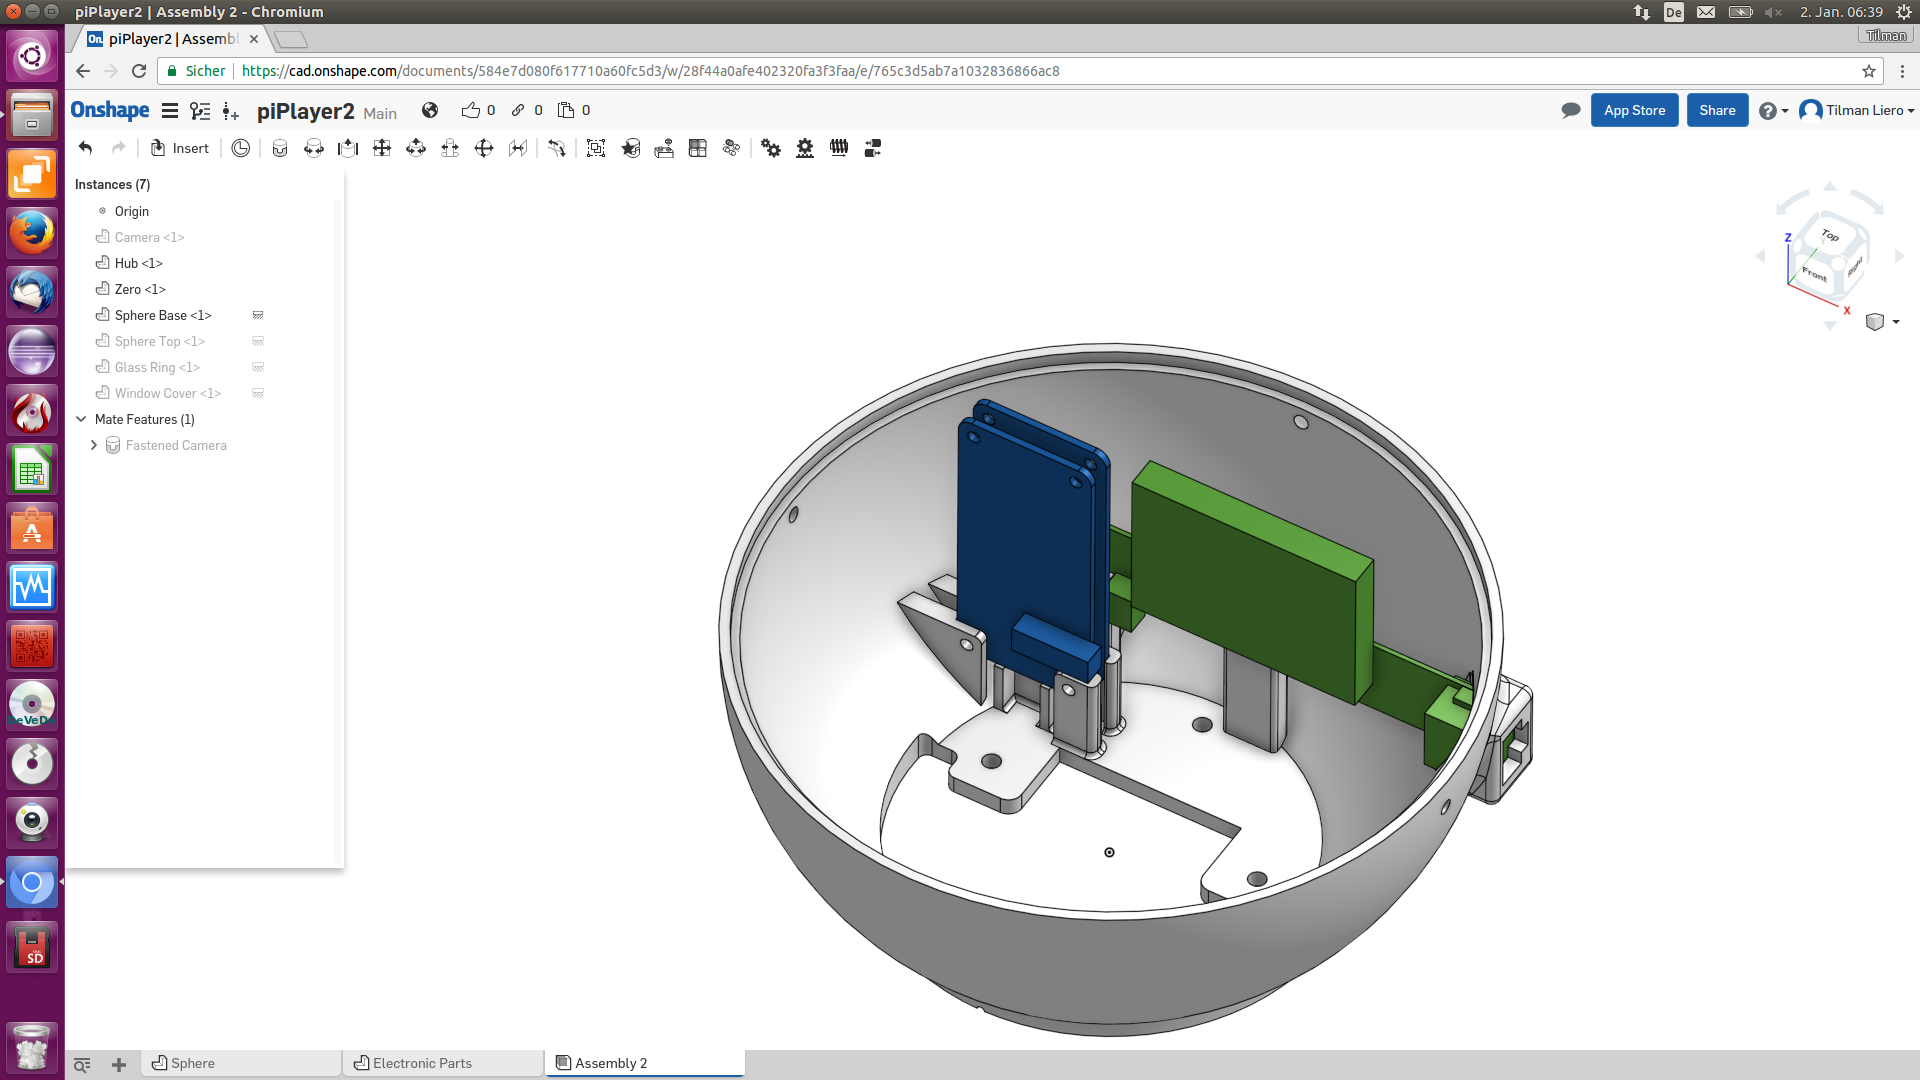Screen dimensions: 1920x1080
Task: Expand the Fastened Camera mate
Action: coord(94,445)
